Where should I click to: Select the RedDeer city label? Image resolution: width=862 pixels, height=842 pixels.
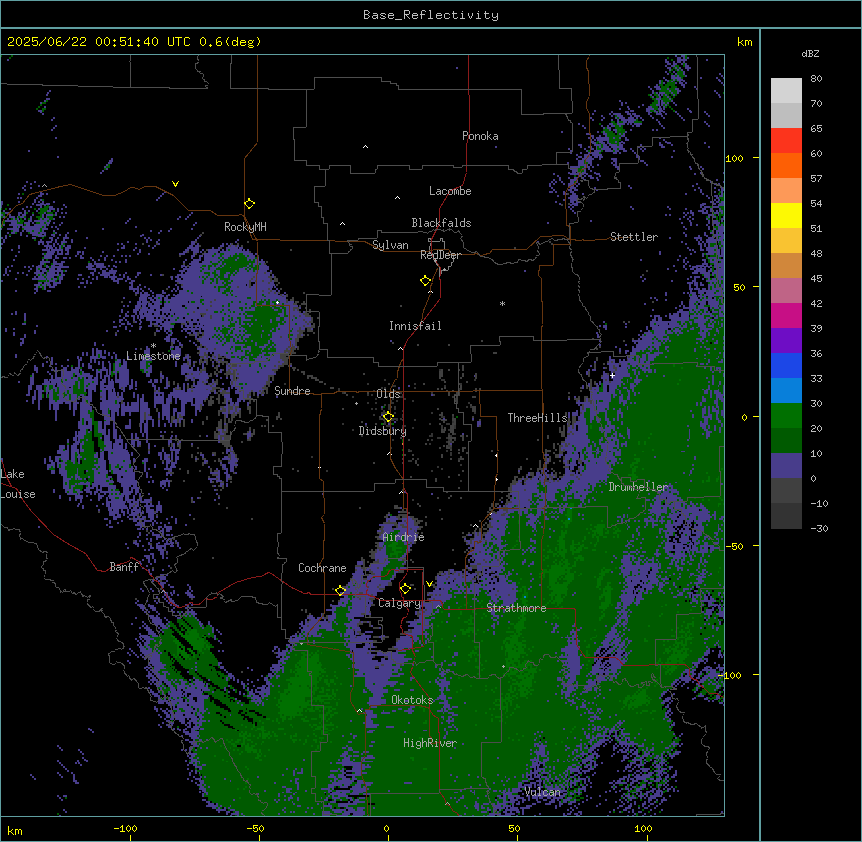point(440,255)
